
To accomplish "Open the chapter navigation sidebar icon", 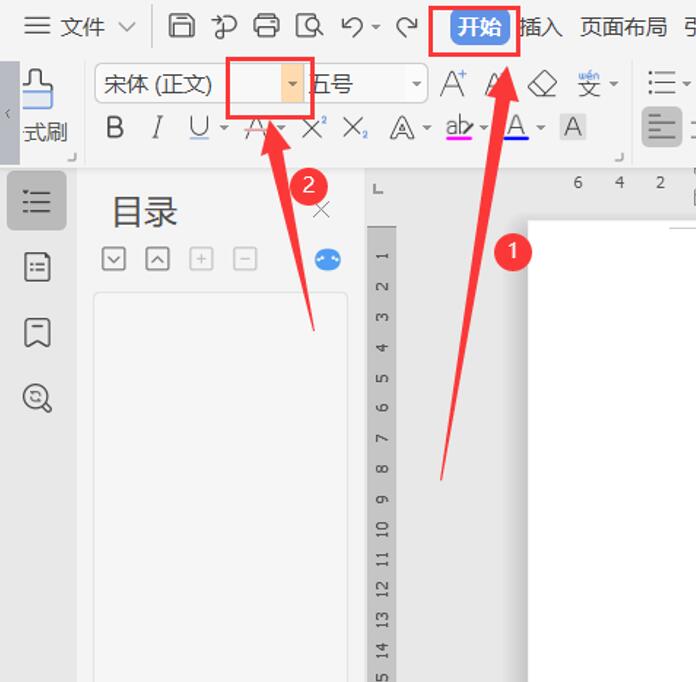I will click(x=37, y=267).
